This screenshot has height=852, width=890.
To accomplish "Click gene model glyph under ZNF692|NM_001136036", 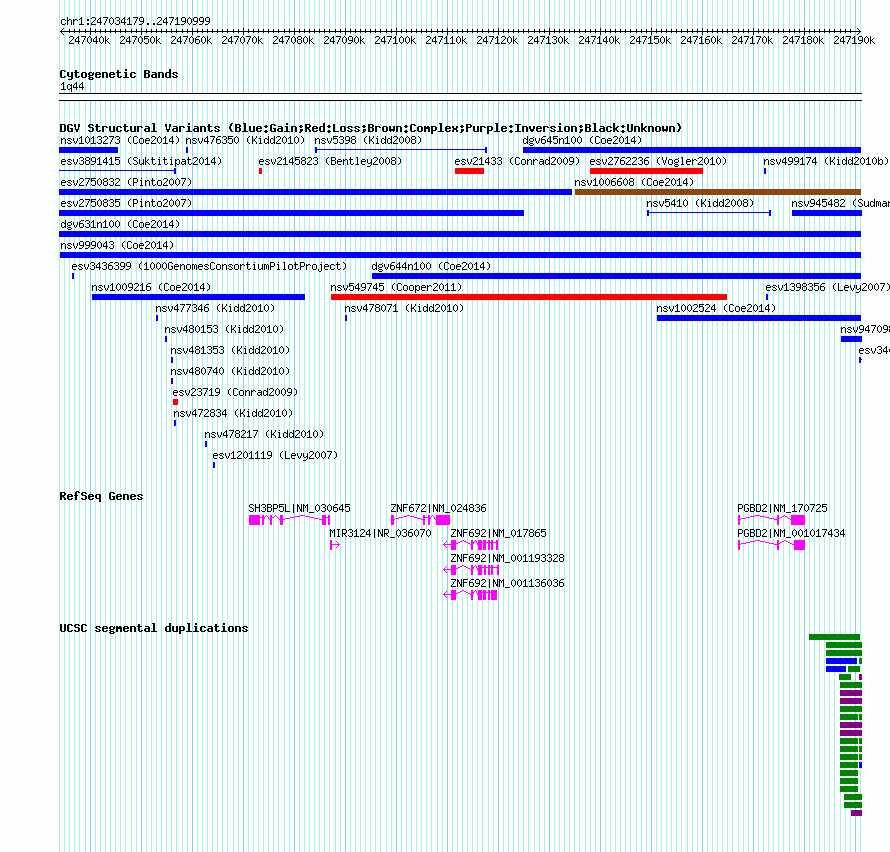I will coord(471,595).
